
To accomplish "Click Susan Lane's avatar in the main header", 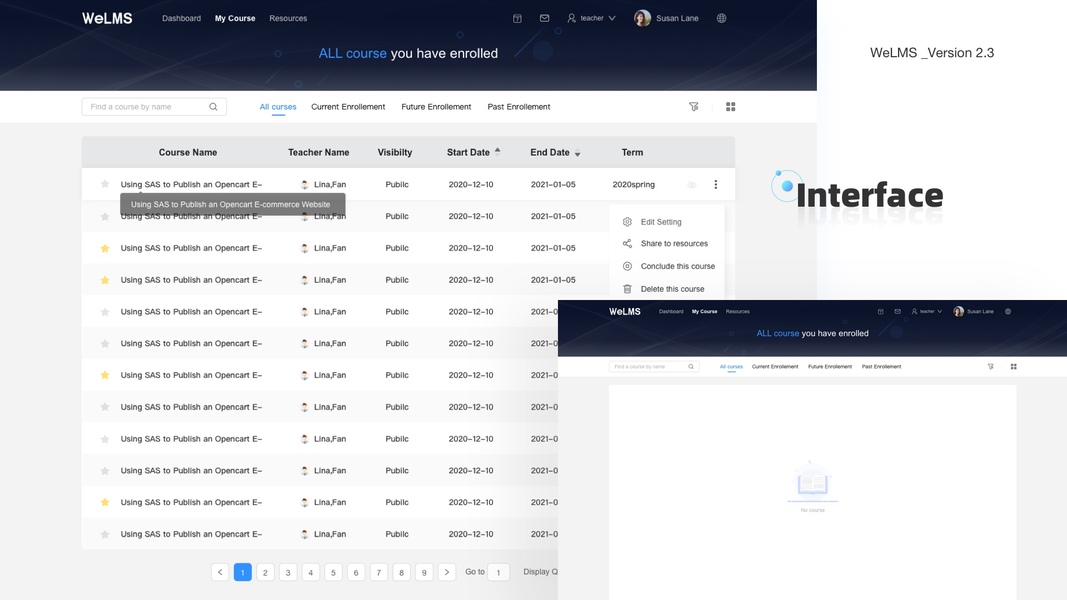I will pyautogui.click(x=642, y=18).
